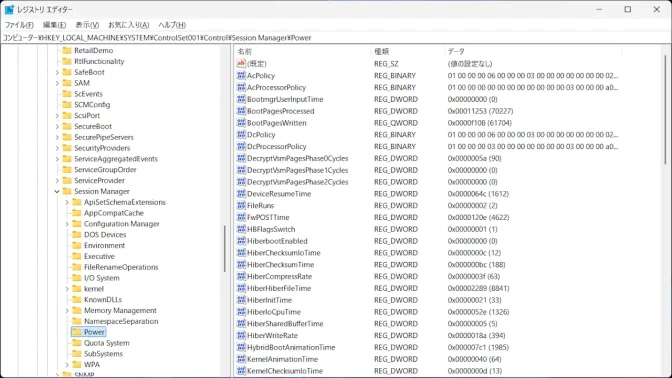This screenshot has width=672, height=378.
Task: Select the KernelChecksumIoTime value name
Action: click(285, 371)
